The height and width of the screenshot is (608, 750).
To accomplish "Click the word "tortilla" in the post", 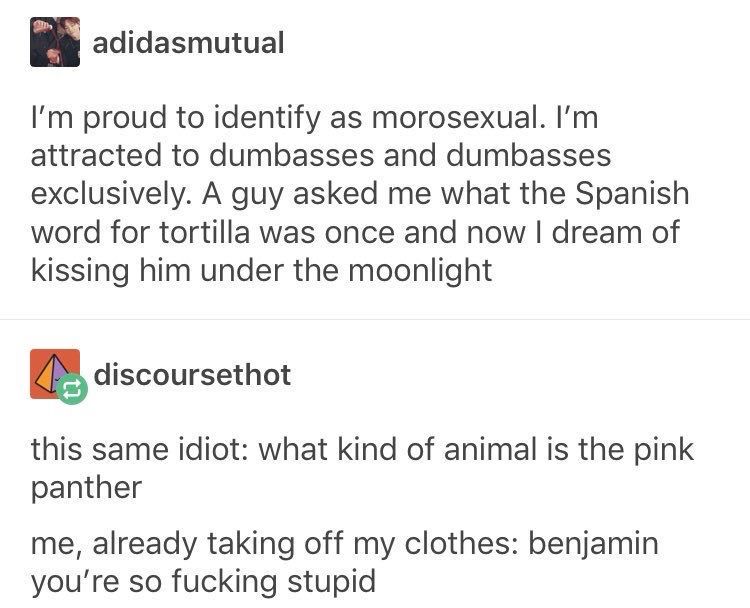I will 205,232.
